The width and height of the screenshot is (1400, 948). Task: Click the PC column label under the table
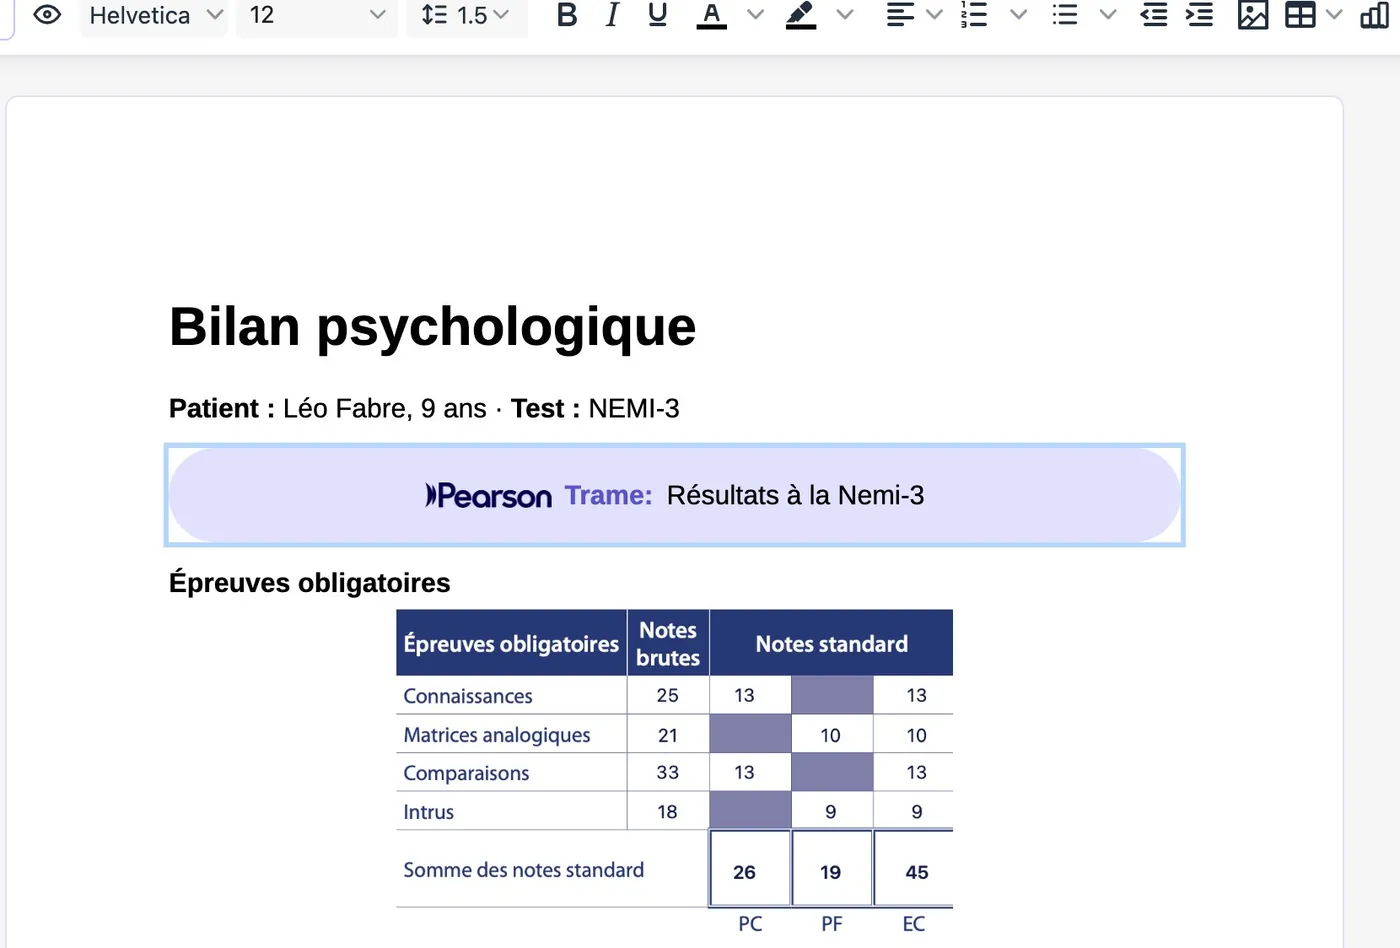(750, 924)
